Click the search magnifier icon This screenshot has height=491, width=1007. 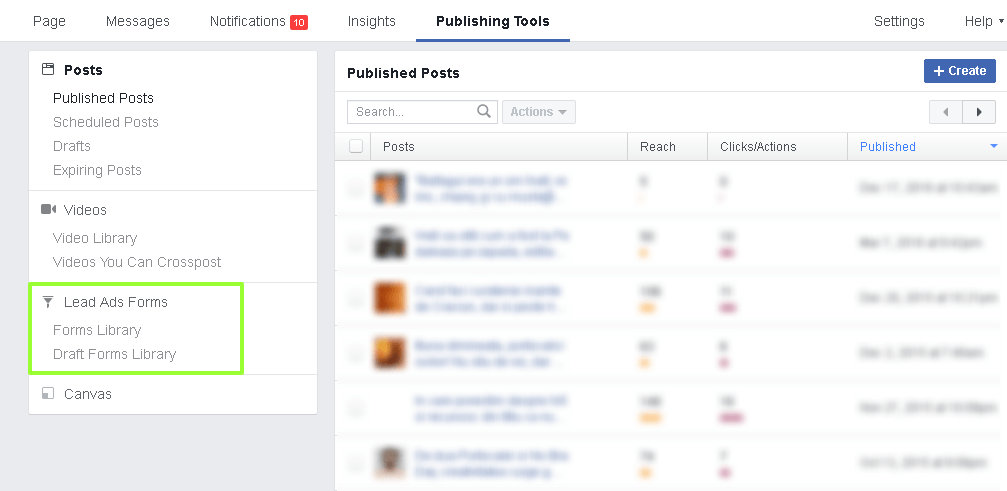click(484, 112)
